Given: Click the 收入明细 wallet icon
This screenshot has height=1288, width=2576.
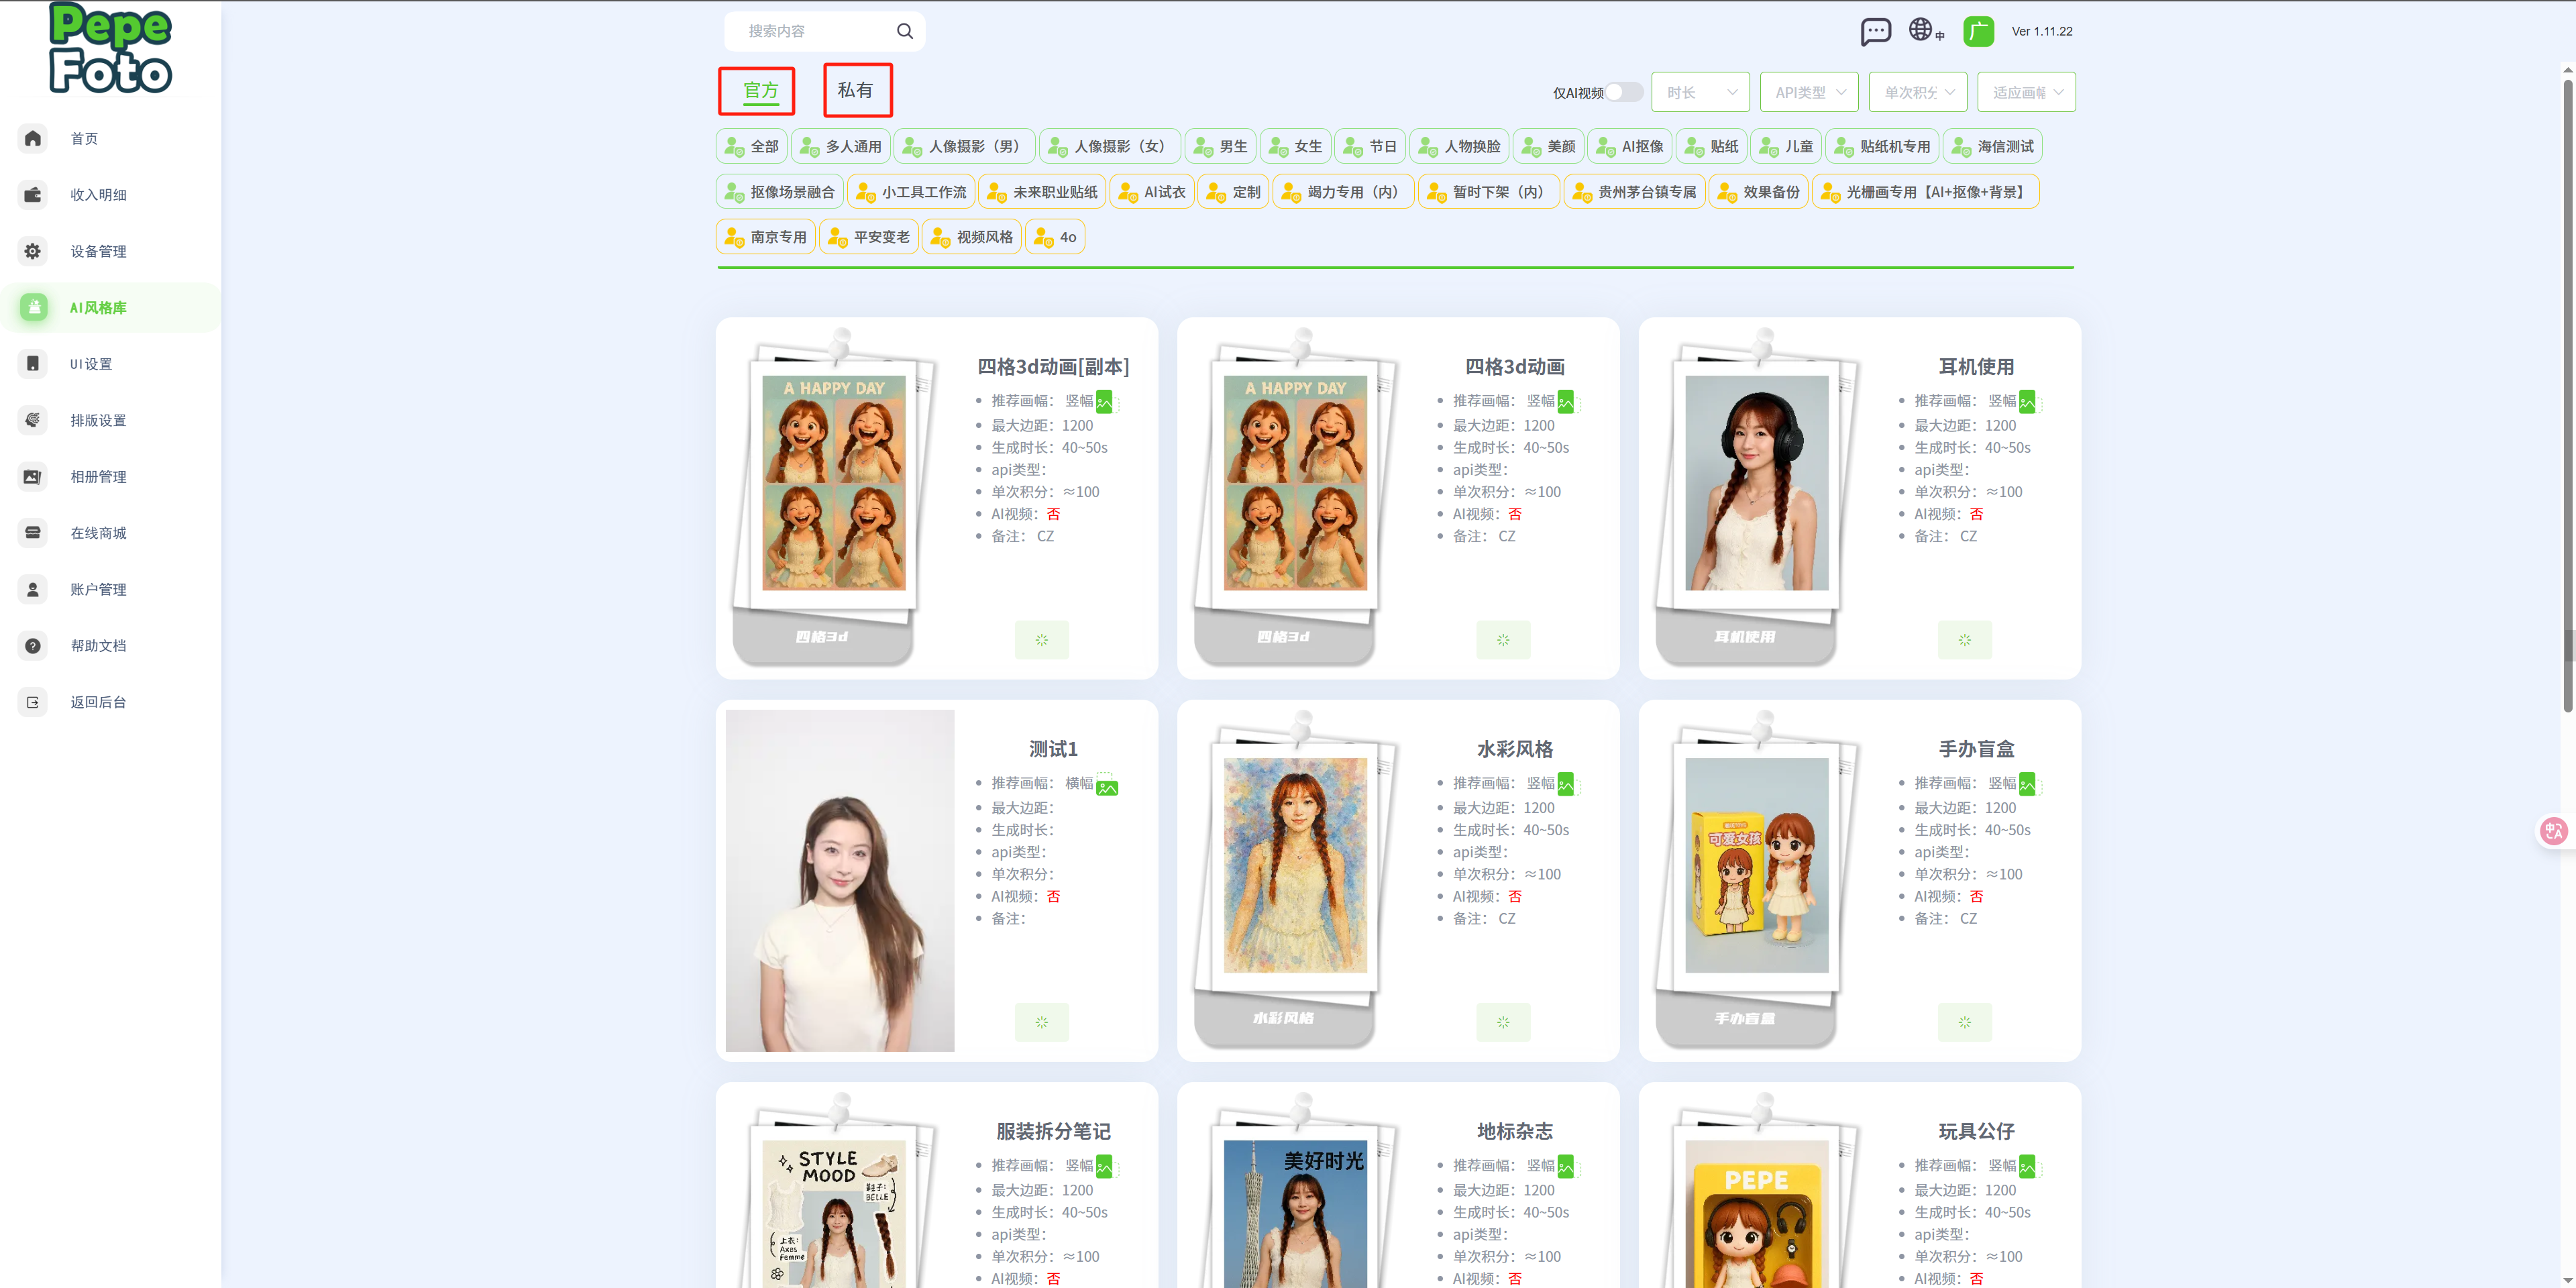Looking at the screenshot, I should point(33,194).
